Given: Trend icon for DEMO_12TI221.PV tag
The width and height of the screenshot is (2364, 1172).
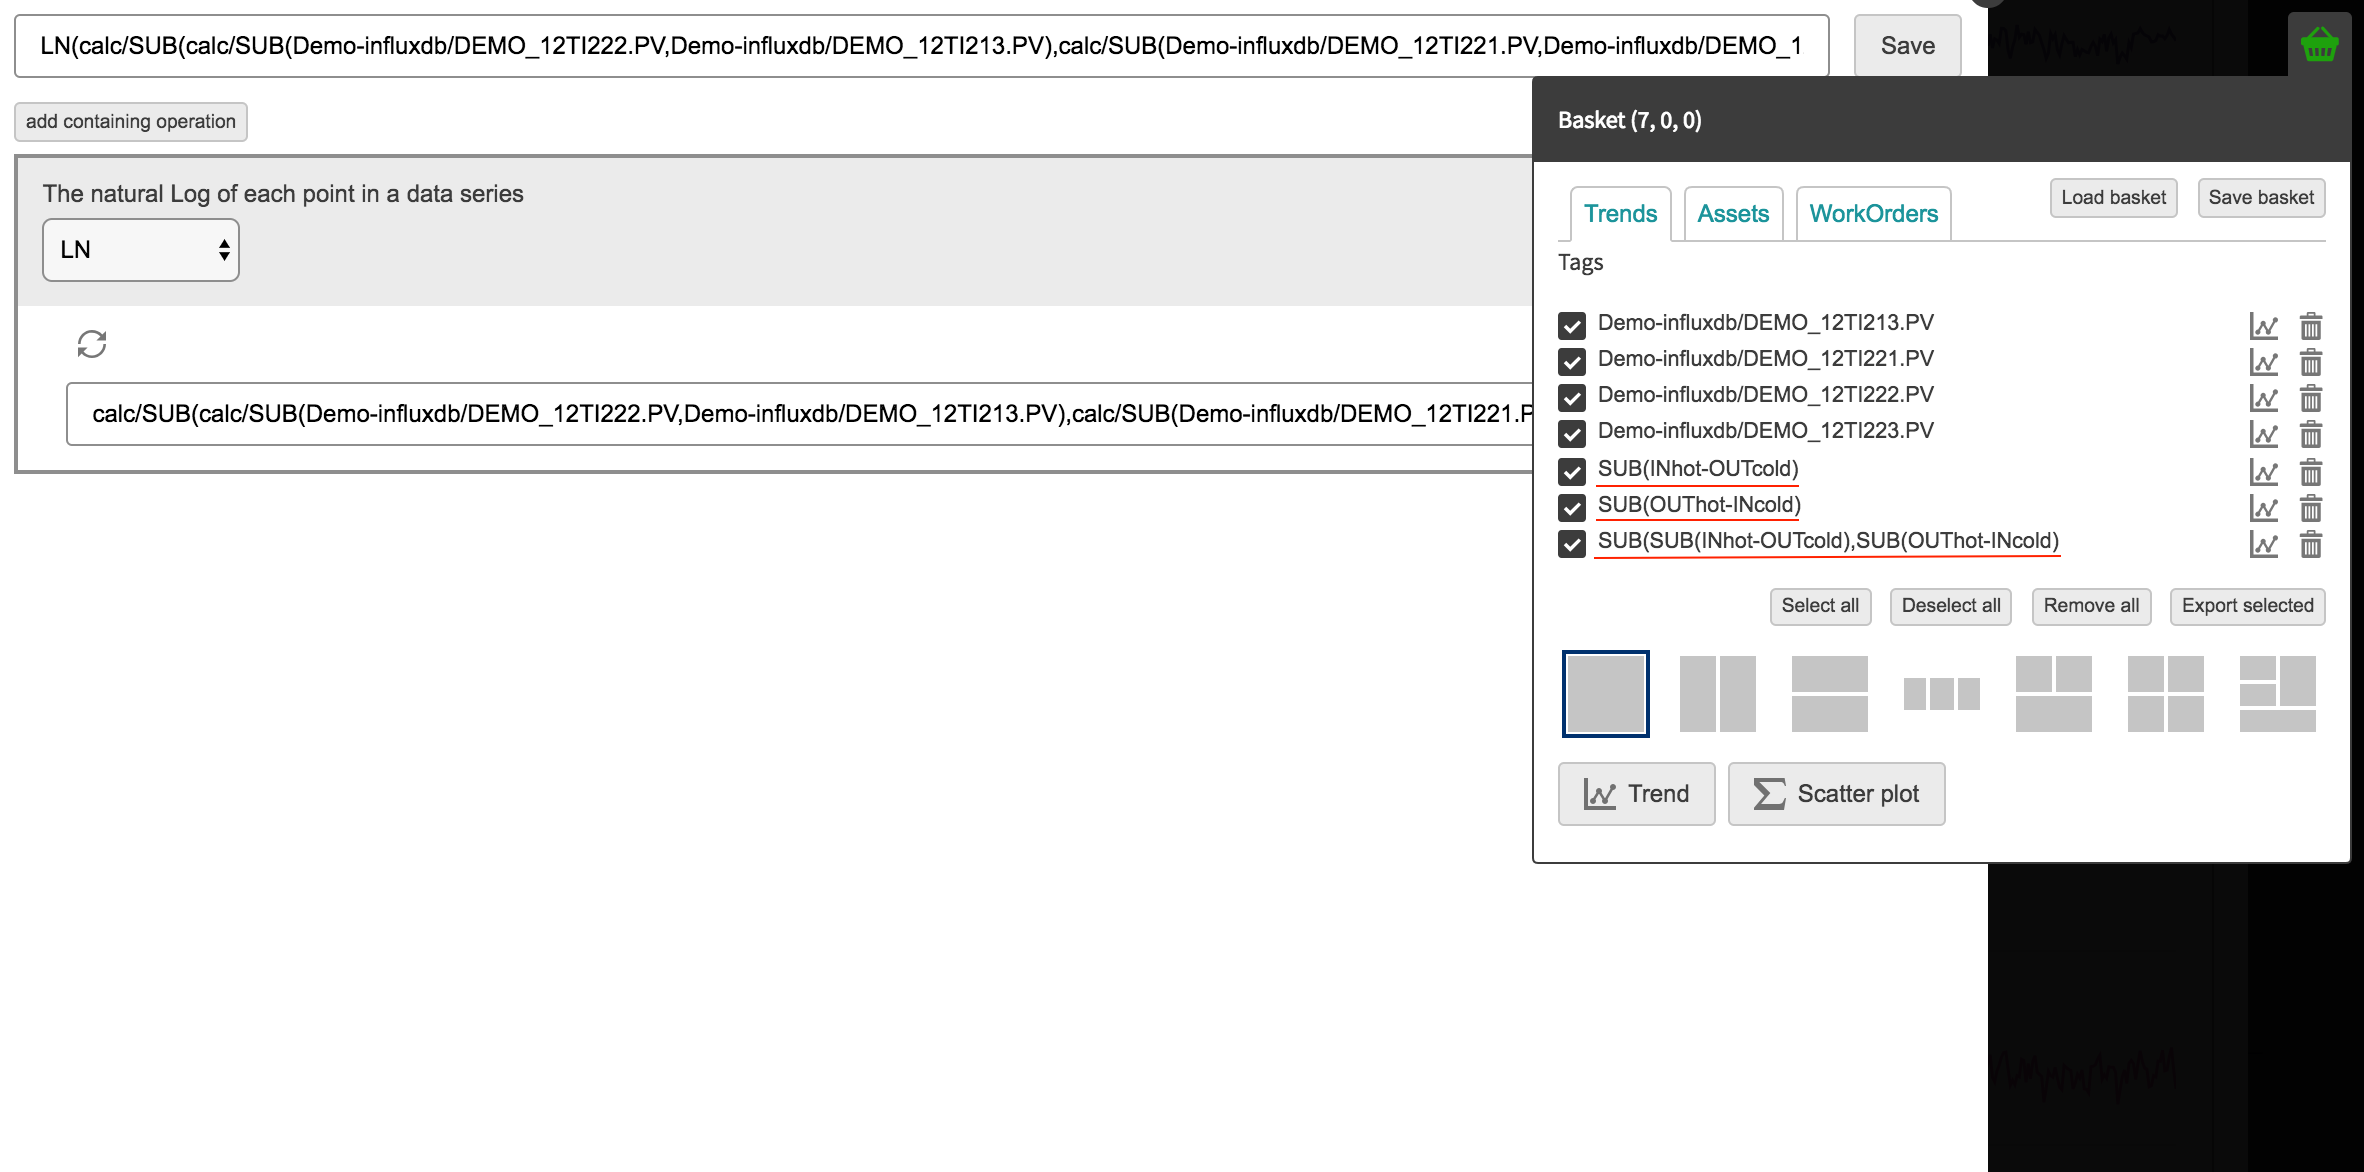Looking at the screenshot, I should (2264, 362).
